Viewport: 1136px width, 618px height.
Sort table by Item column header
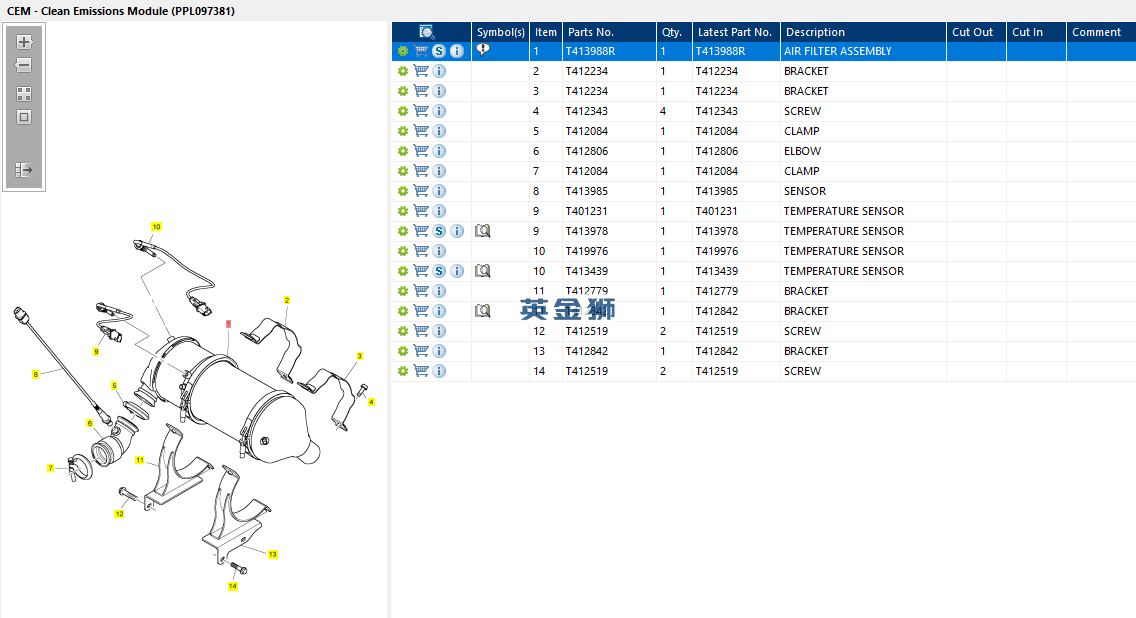[x=546, y=32]
